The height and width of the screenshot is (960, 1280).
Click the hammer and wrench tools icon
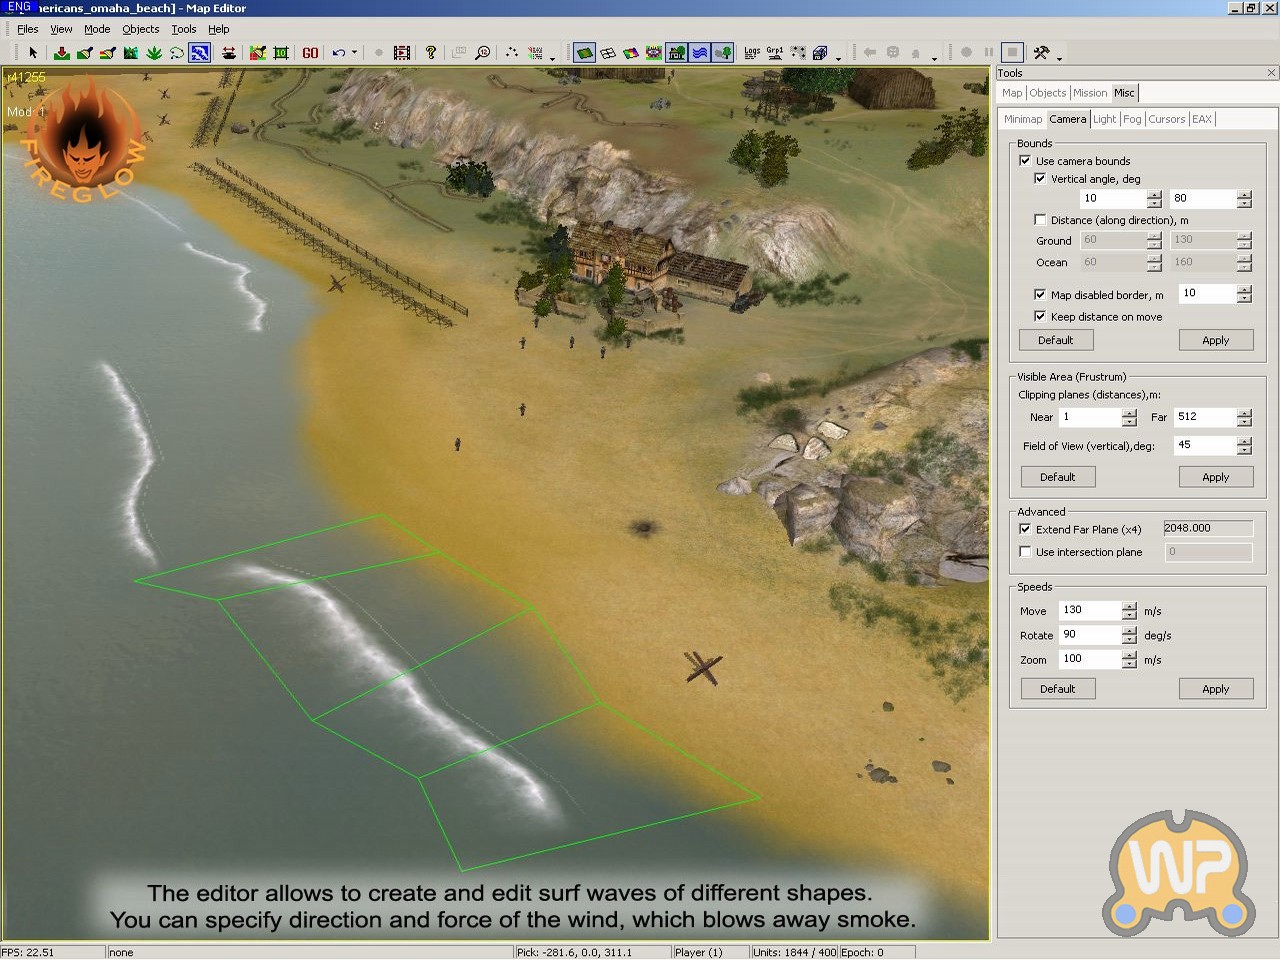1041,52
